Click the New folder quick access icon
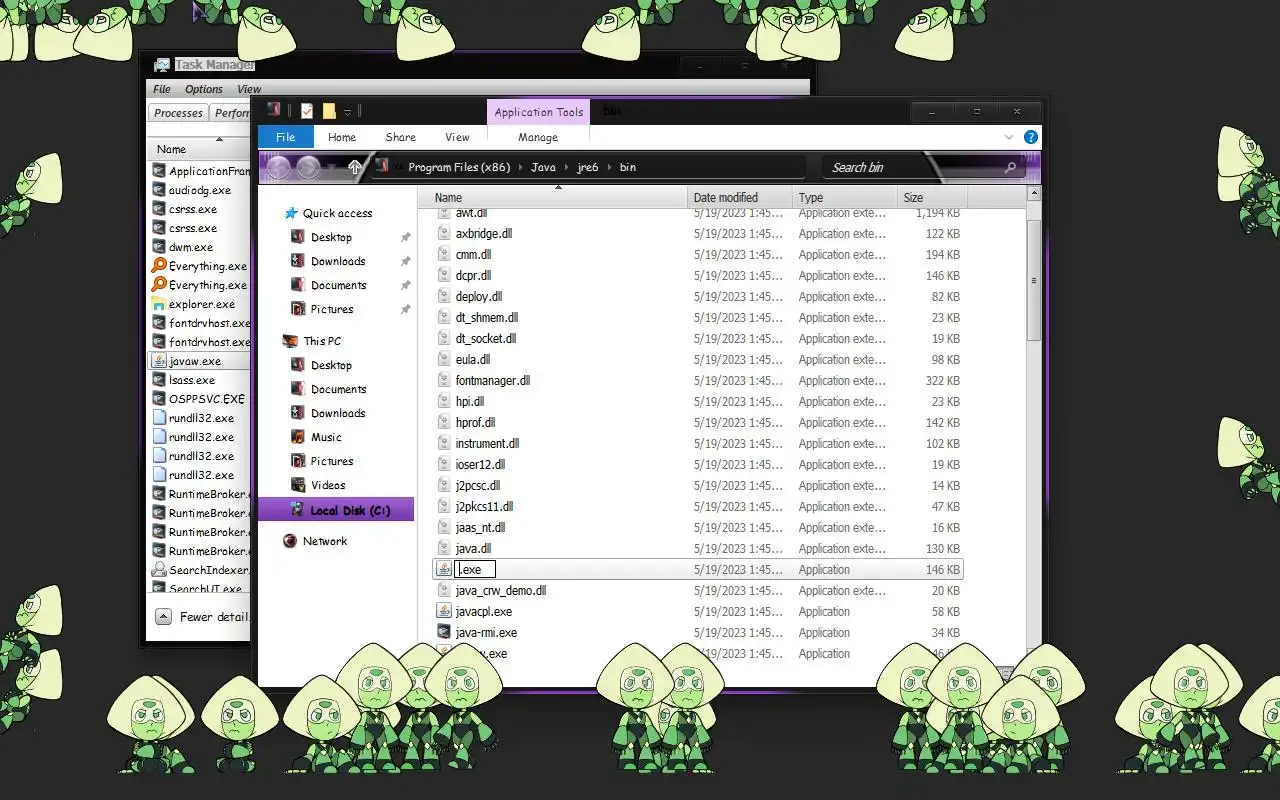Viewport: 1280px width, 800px height. 328,111
